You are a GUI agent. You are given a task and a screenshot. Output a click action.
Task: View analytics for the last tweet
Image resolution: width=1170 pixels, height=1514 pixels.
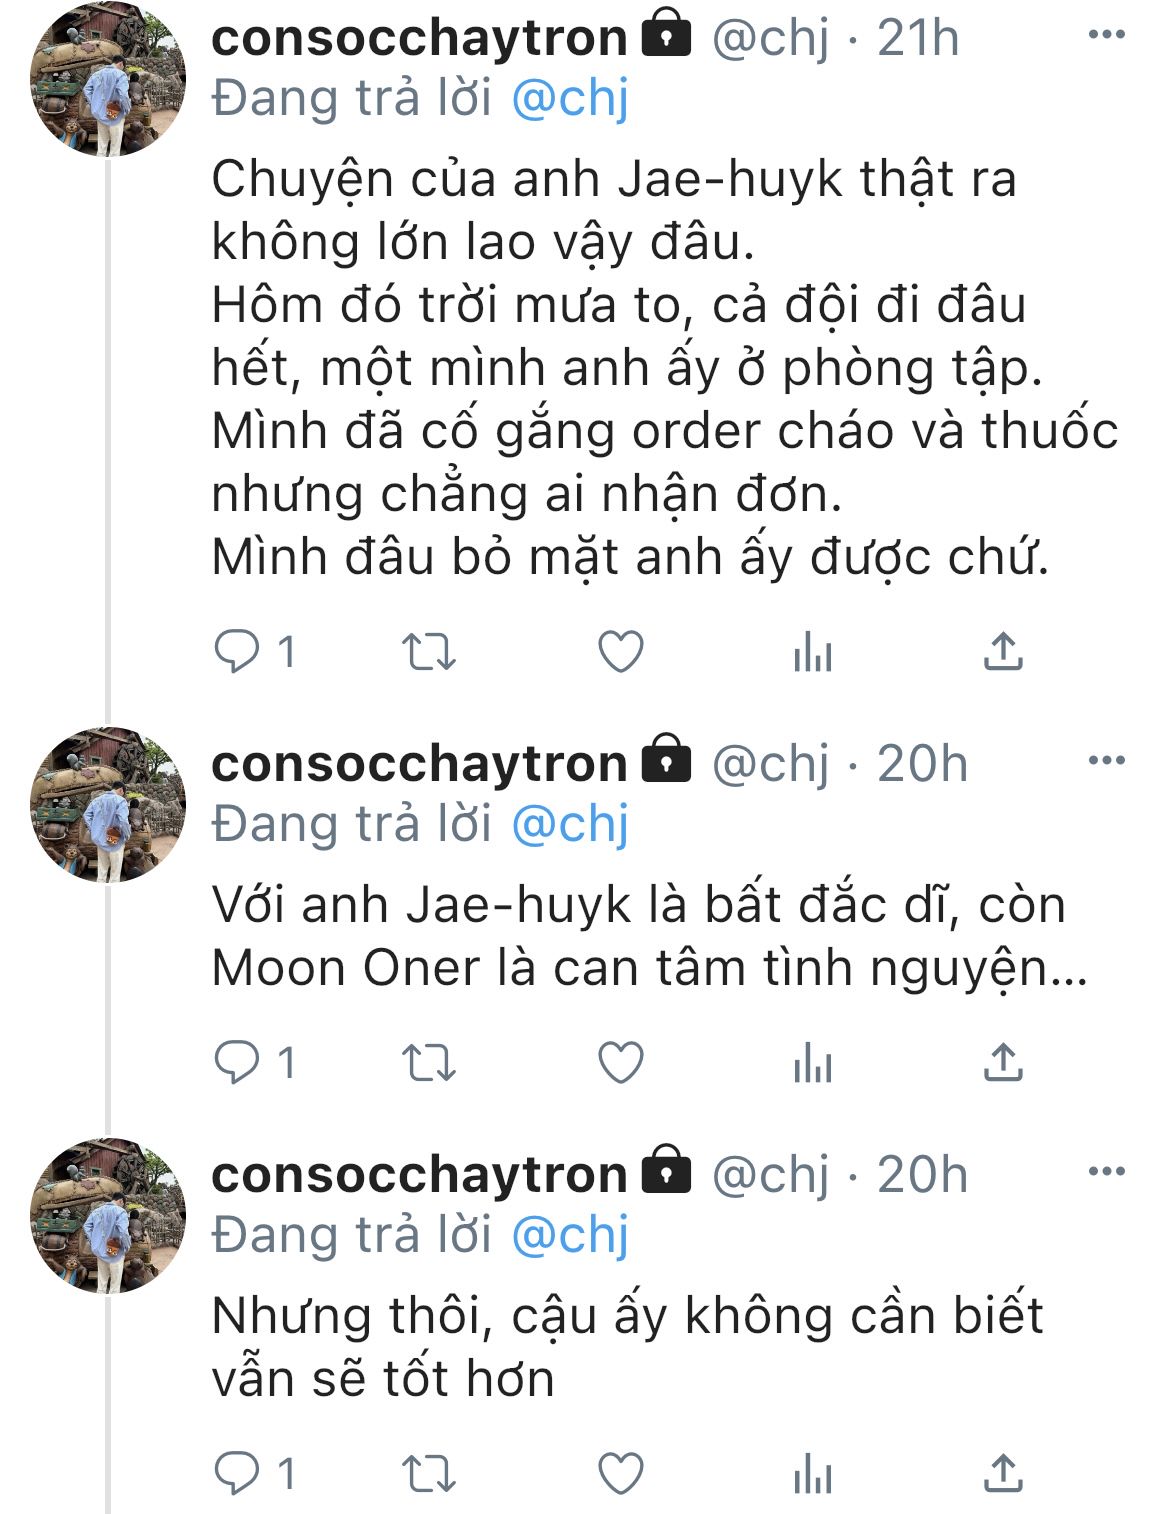tap(812, 1474)
